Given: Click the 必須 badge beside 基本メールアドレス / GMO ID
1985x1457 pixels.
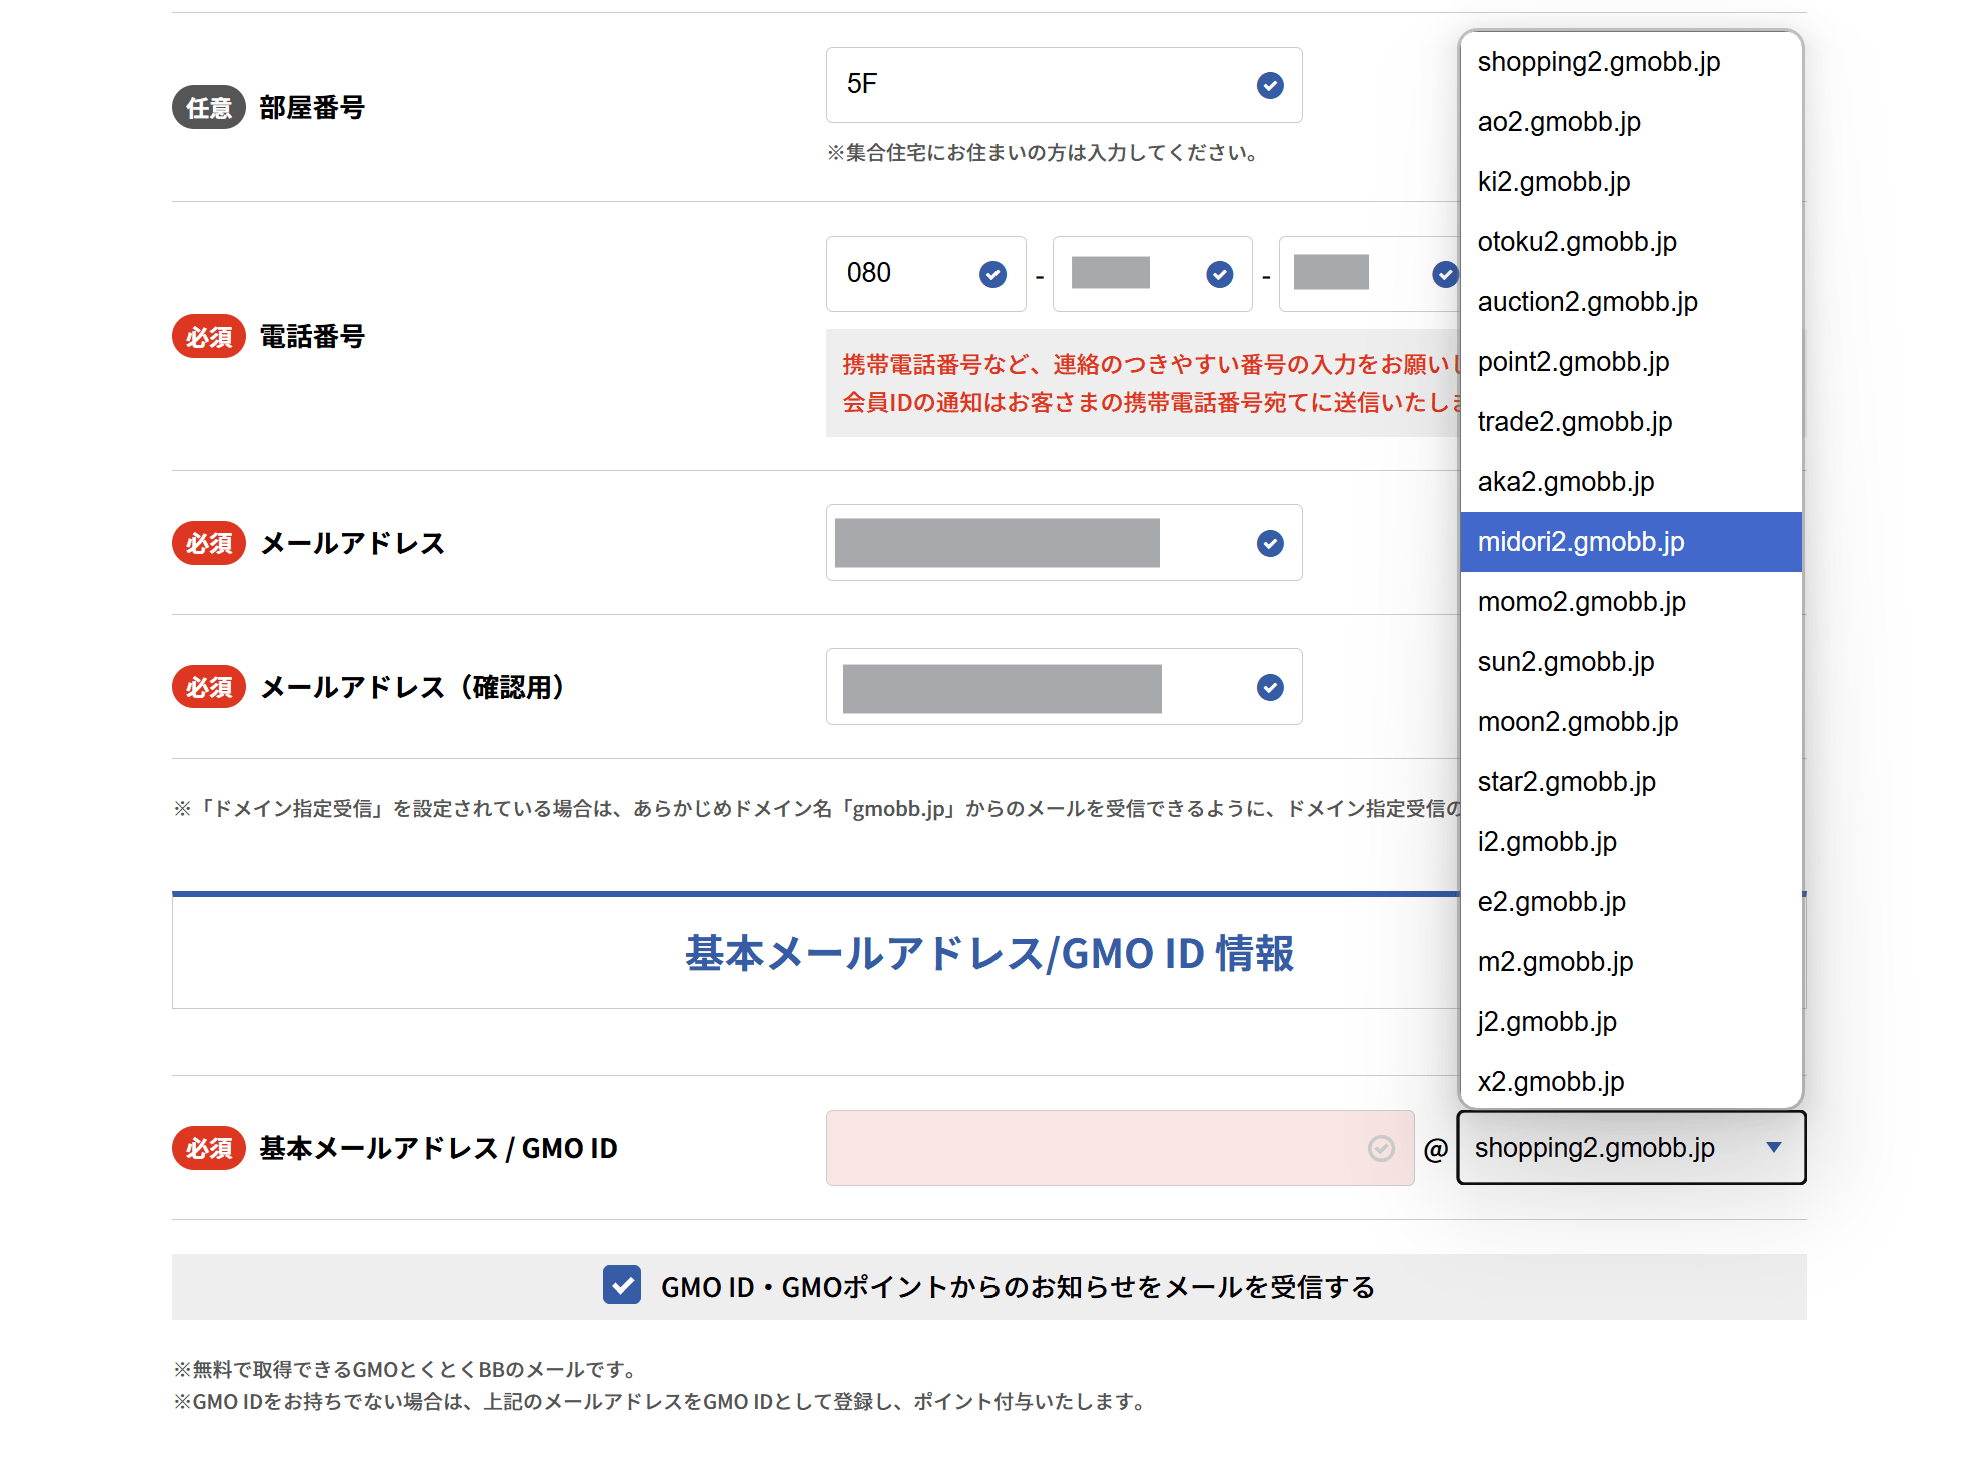Looking at the screenshot, I should click(209, 1148).
